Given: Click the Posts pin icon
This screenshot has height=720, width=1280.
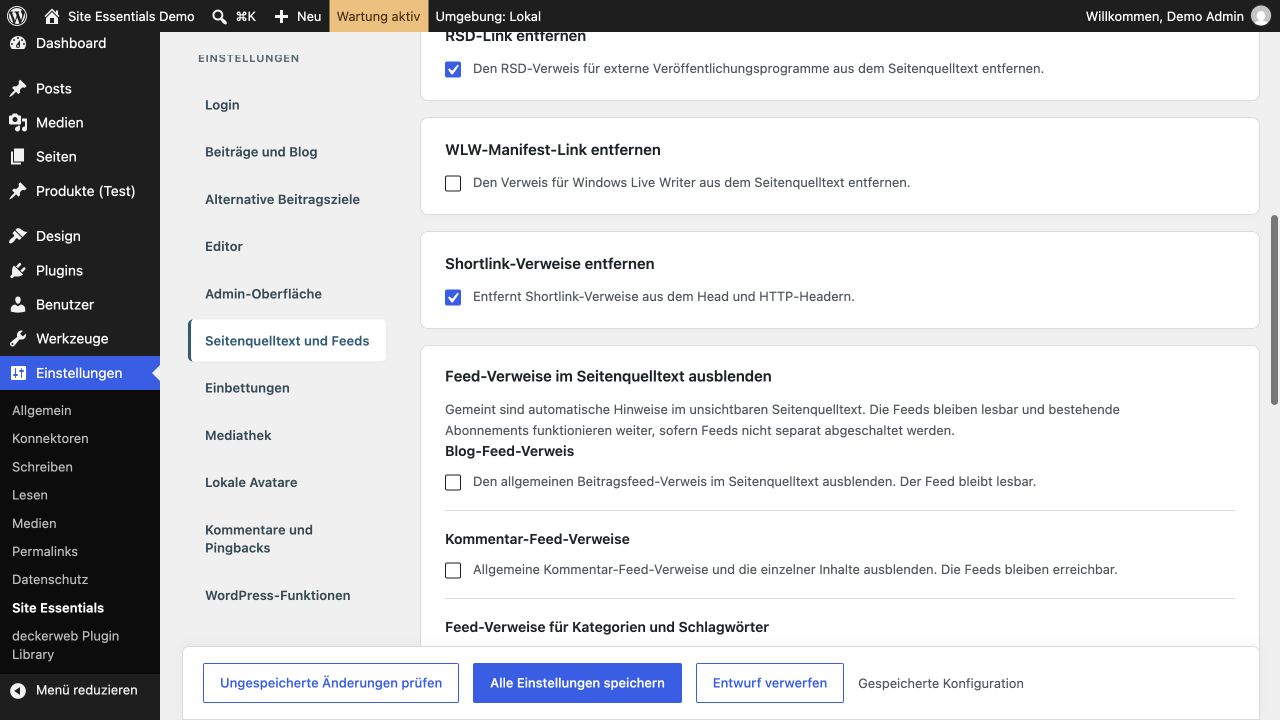Looking at the screenshot, I should point(18,88).
